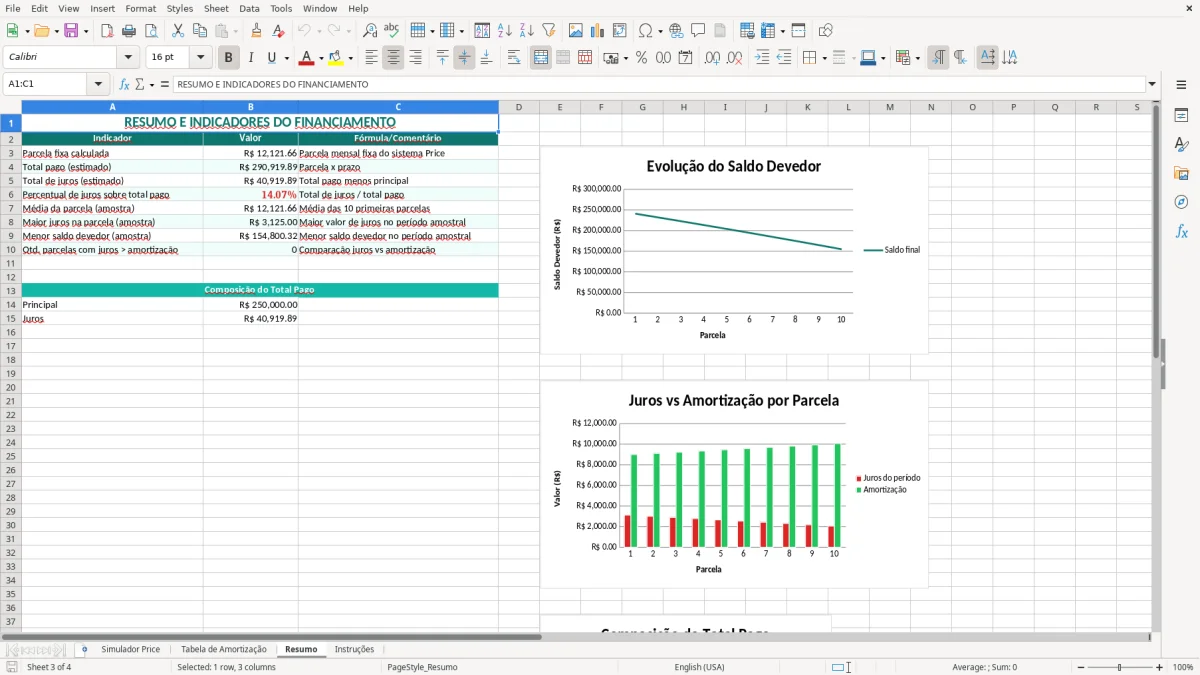The image size is (1200, 675).
Task: Click the formula input line
Action: coord(659,84)
